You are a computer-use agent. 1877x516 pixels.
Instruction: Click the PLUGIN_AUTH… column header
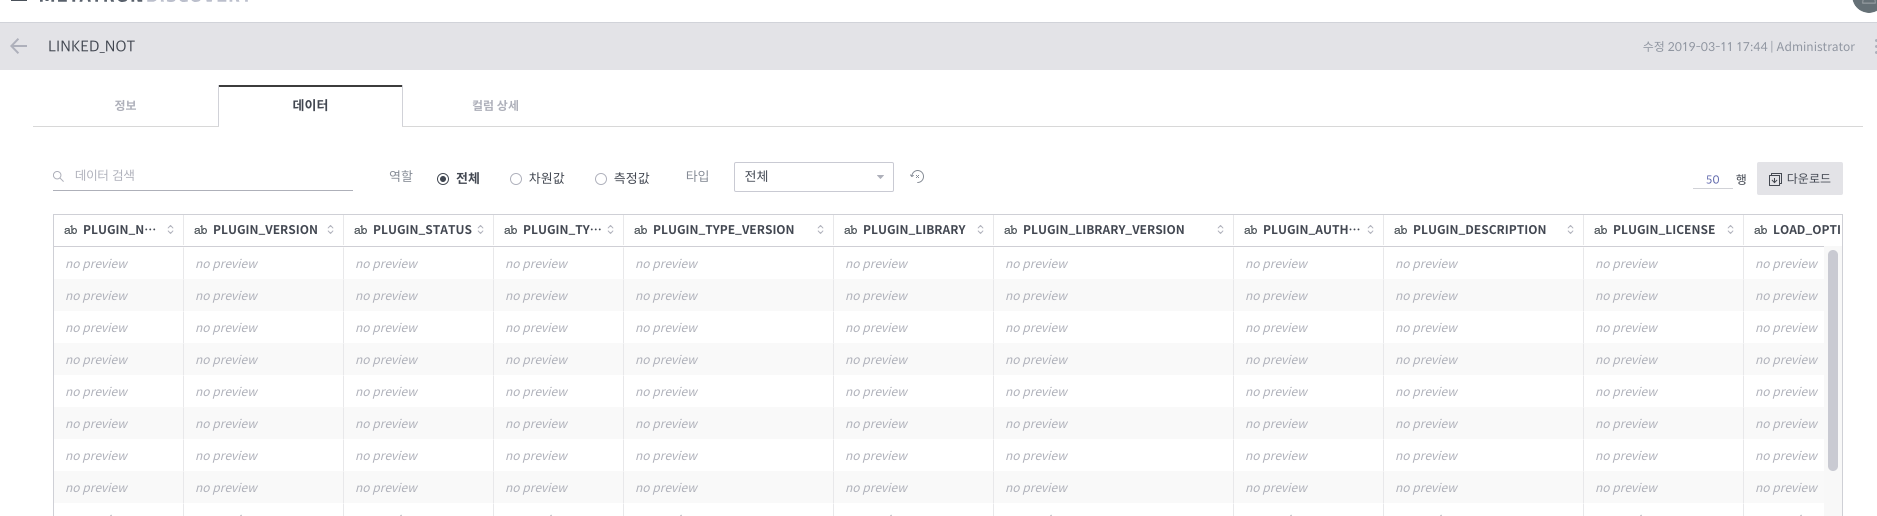coord(1311,230)
